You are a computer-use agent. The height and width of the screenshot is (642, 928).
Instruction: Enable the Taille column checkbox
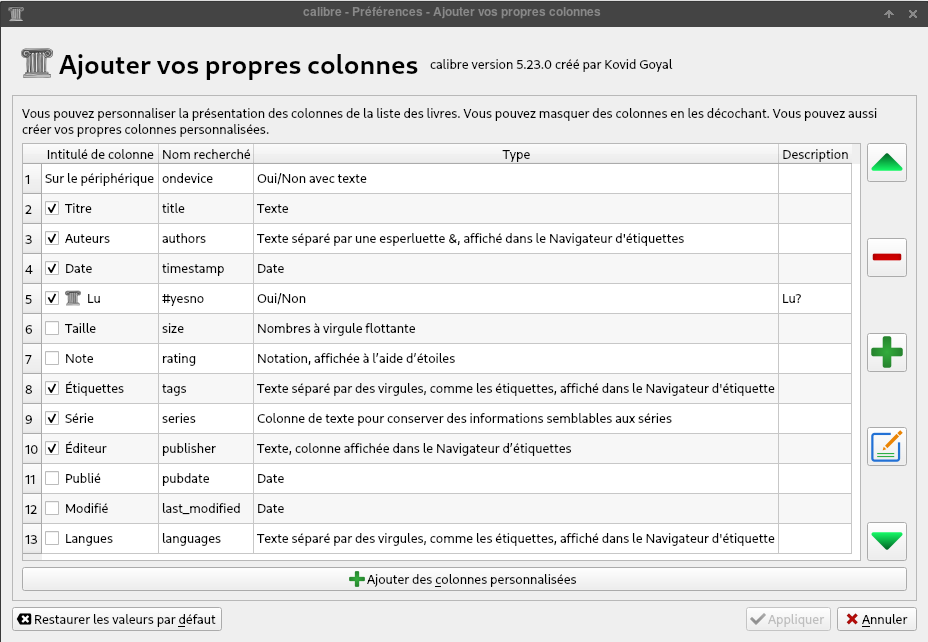tap(52, 328)
